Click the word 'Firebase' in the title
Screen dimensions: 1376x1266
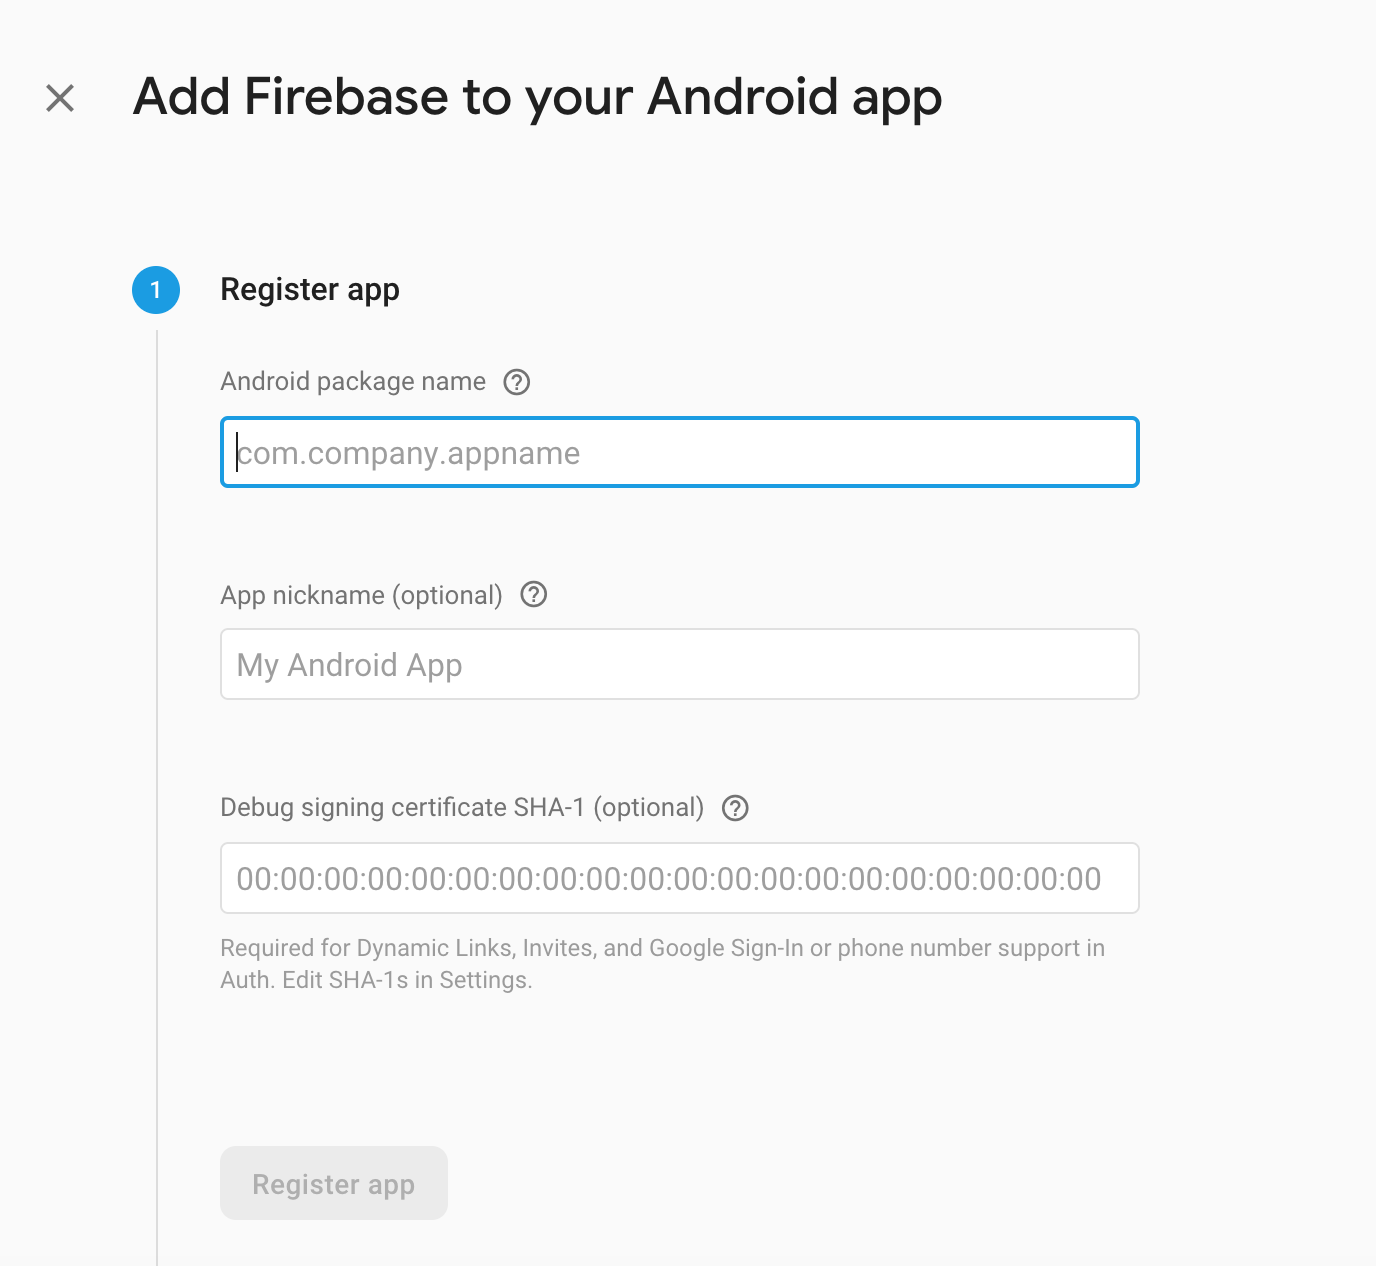click(346, 98)
